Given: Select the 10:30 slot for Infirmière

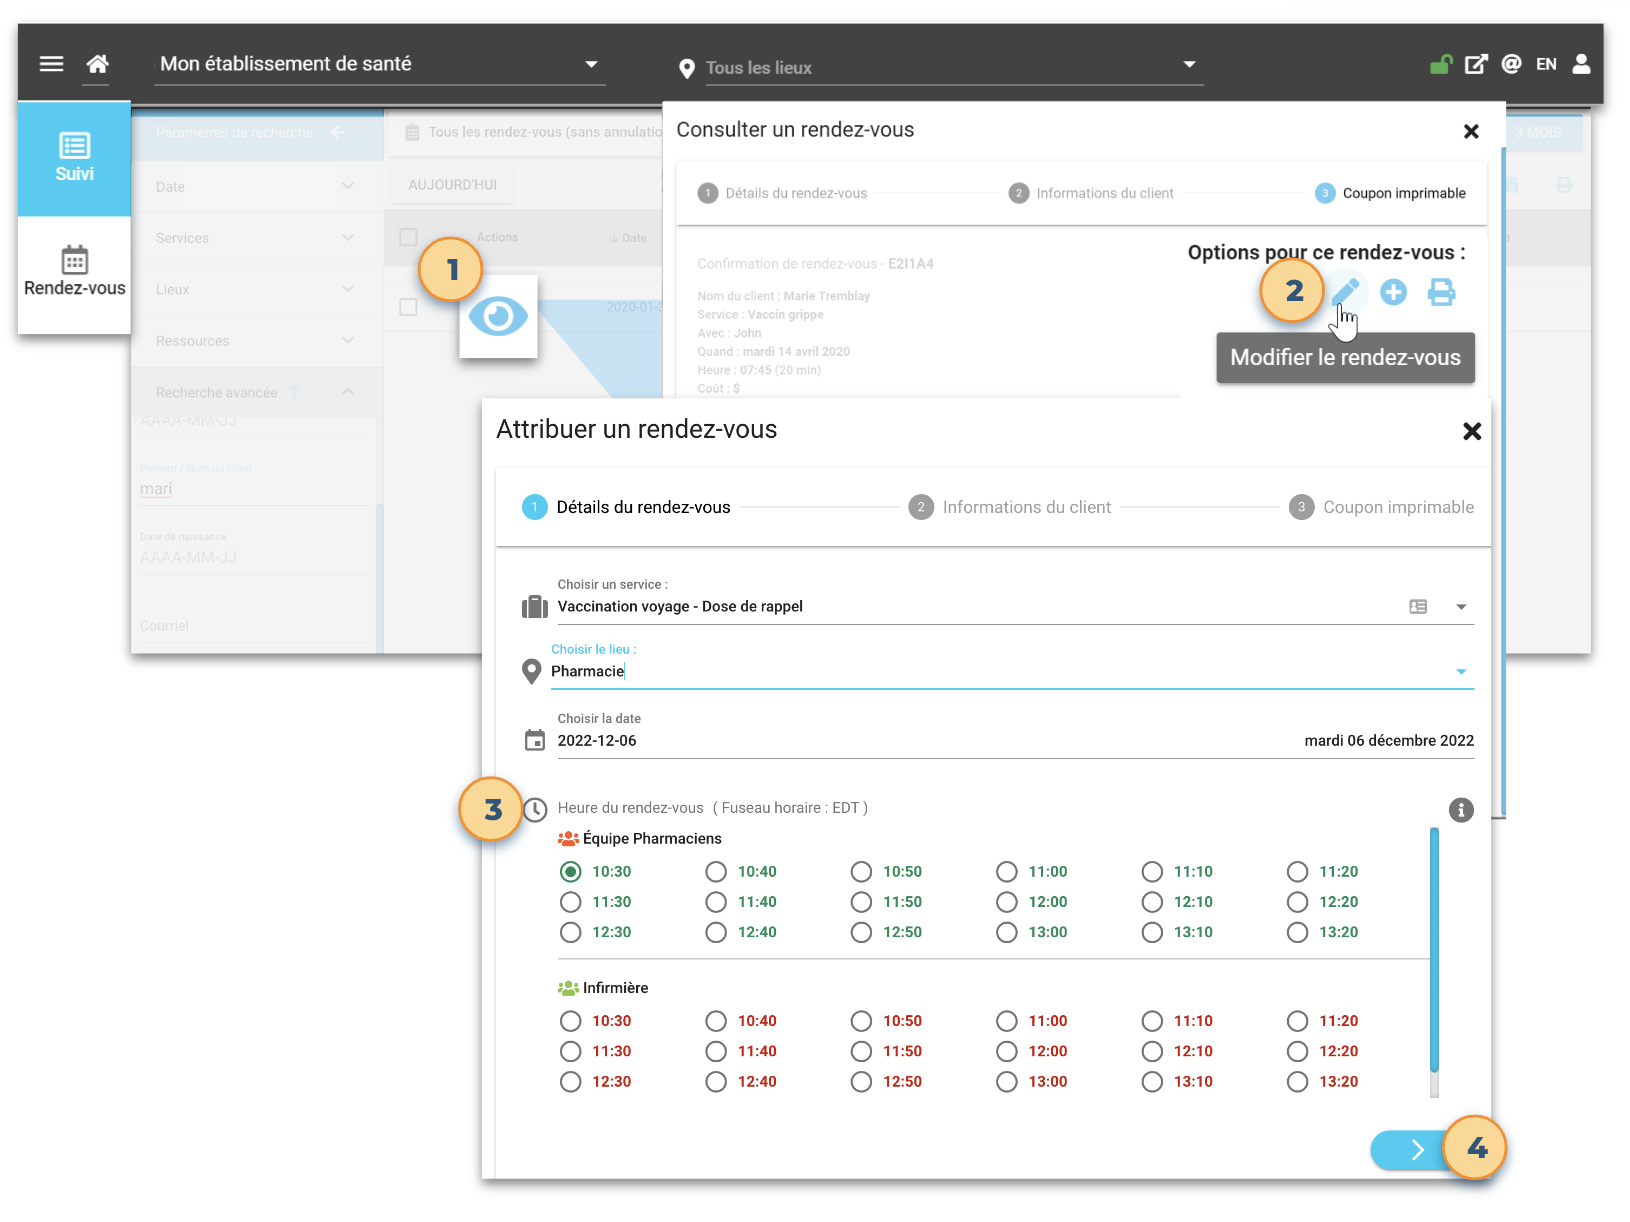Looking at the screenshot, I should click(570, 1021).
